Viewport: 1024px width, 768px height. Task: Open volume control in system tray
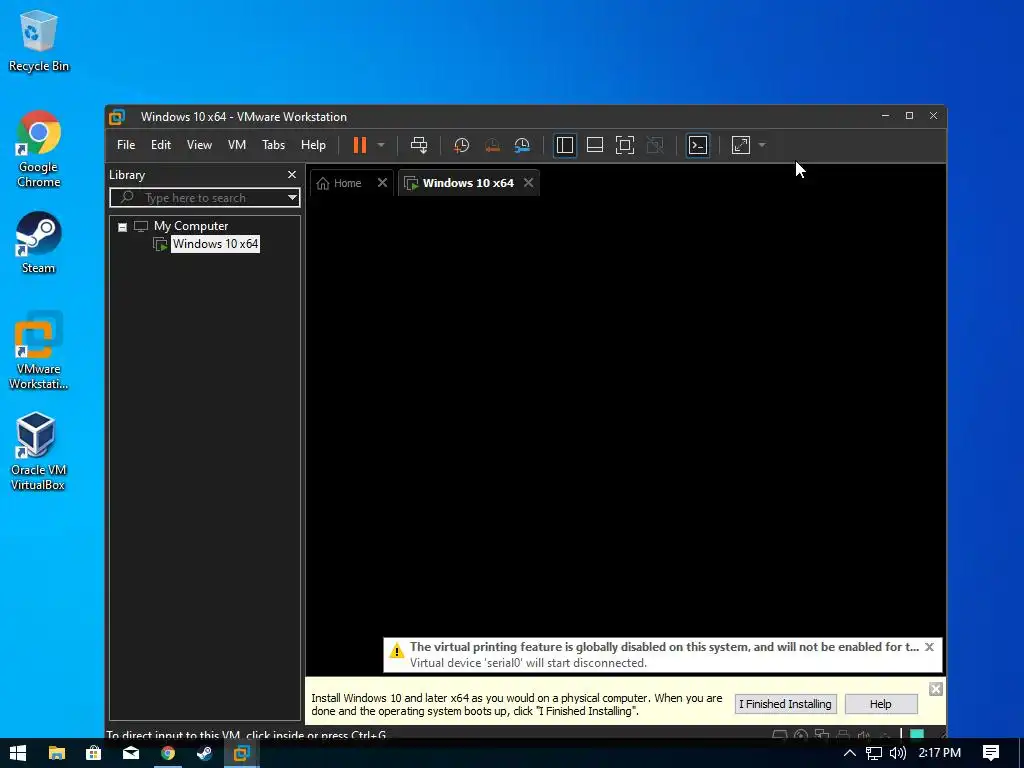coord(898,753)
